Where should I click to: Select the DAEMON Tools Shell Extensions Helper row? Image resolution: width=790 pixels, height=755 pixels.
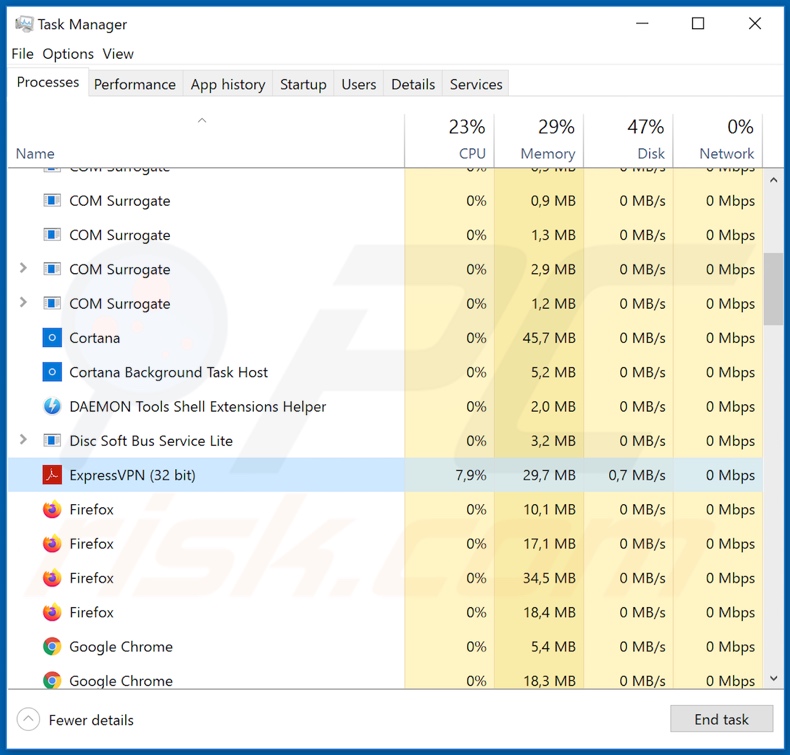pos(385,406)
